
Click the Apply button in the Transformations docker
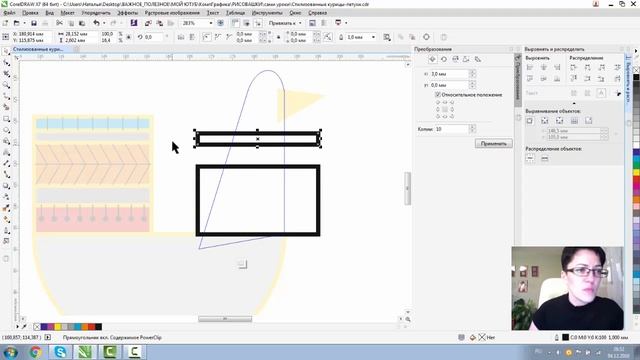tap(493, 144)
